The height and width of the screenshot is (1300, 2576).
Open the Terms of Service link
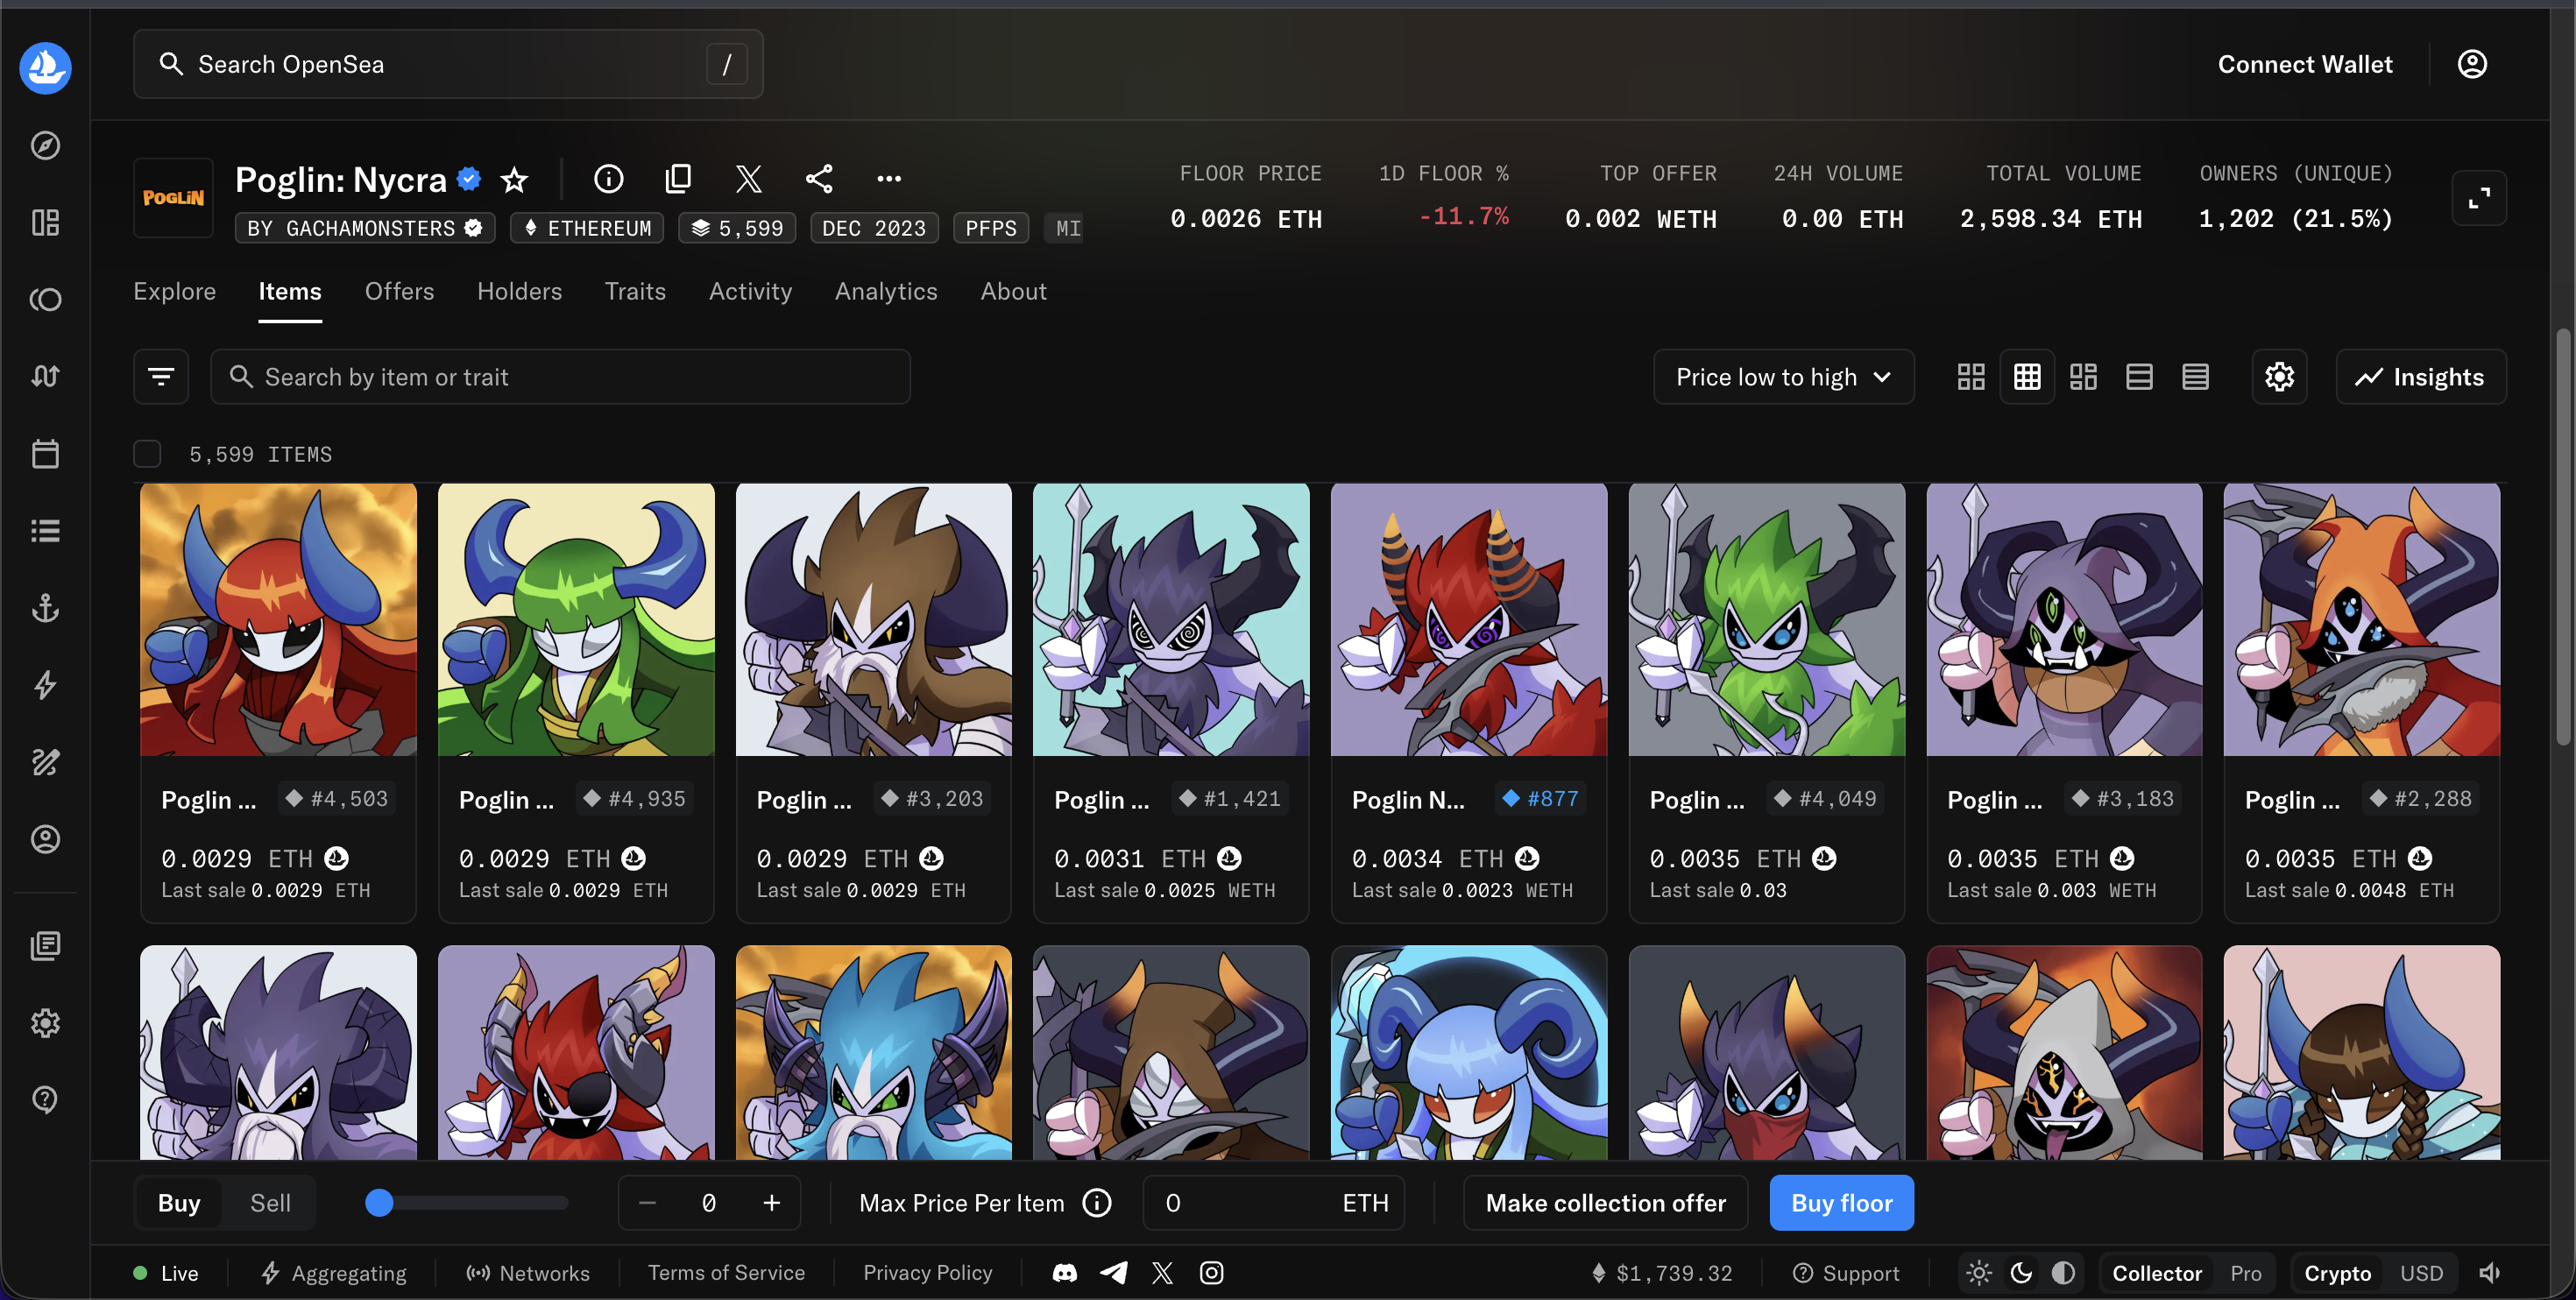(x=726, y=1273)
